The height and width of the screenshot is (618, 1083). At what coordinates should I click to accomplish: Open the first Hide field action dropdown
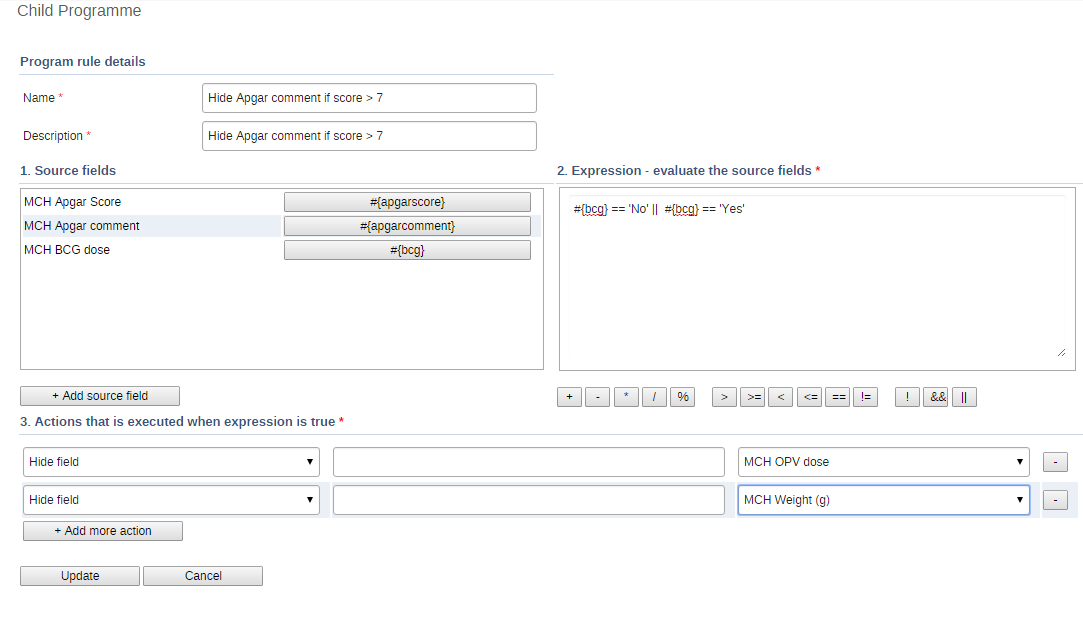[x=171, y=462]
